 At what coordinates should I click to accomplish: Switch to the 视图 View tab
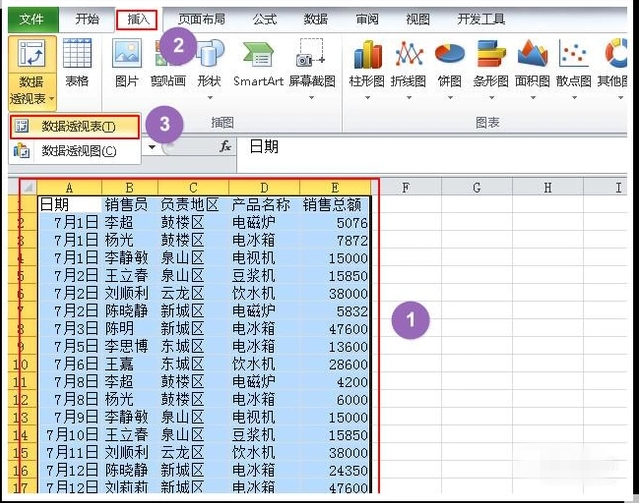pos(418,19)
